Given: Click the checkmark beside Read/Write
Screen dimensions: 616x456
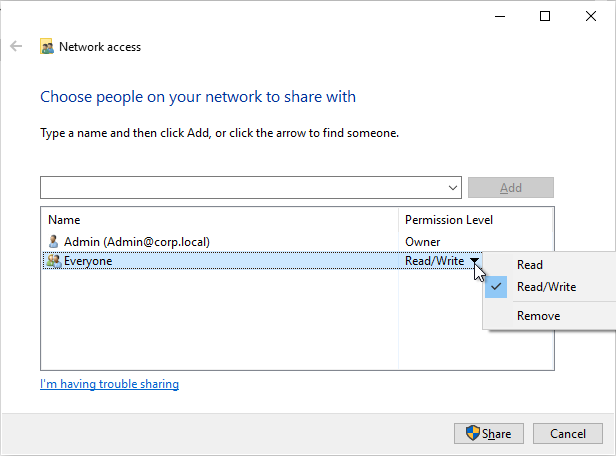Looking at the screenshot, I should (496, 287).
